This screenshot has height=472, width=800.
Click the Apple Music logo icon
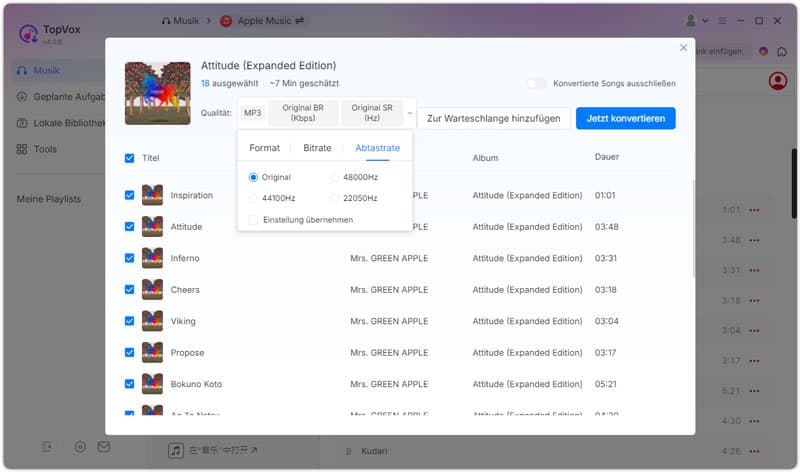click(227, 20)
